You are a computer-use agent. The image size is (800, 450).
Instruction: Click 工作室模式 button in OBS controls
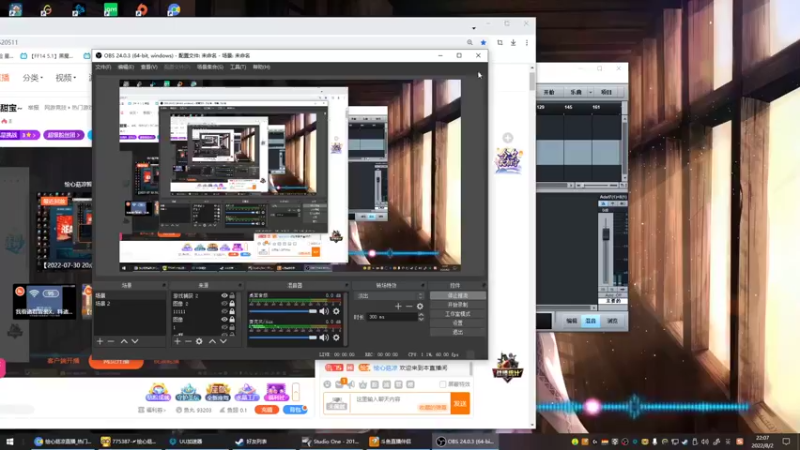tap(458, 314)
